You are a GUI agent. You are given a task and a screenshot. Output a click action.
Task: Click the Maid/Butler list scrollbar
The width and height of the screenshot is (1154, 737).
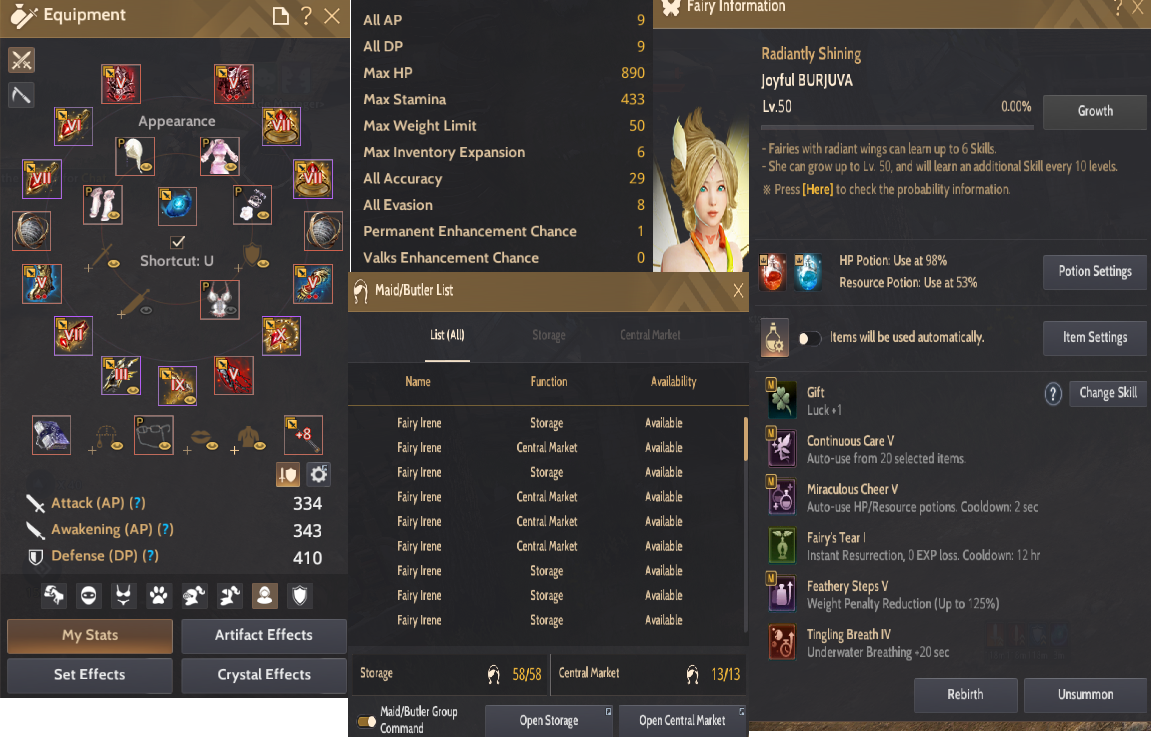pos(746,439)
